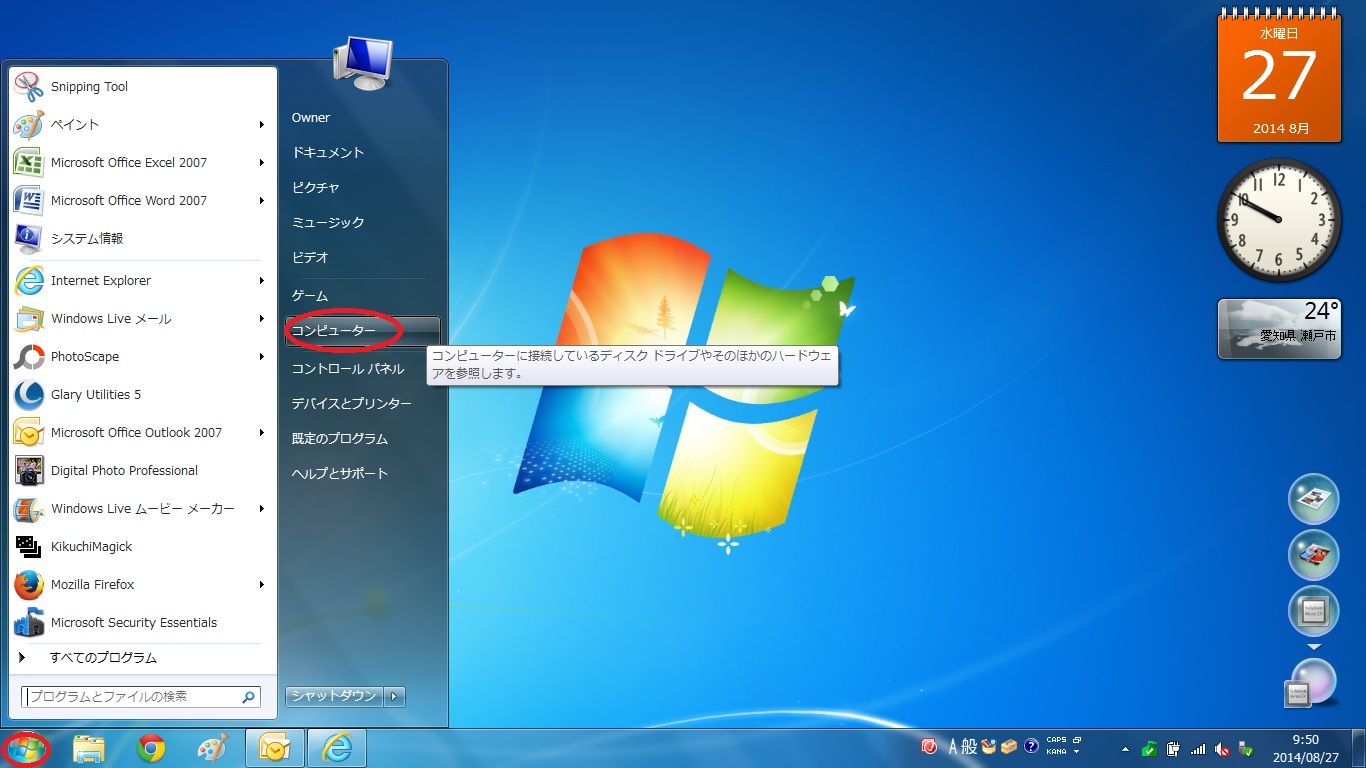Open ミュージック library
This screenshot has height=768, width=1366.
[362, 223]
